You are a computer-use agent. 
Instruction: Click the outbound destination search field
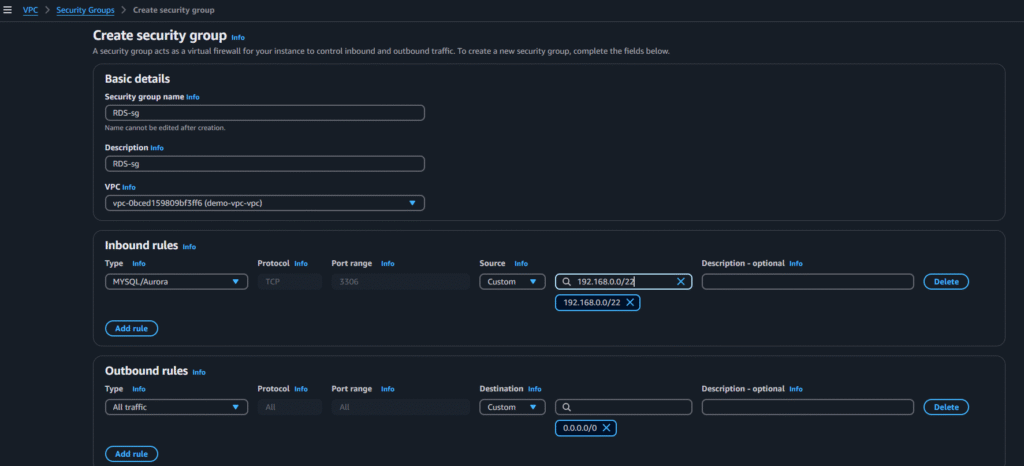623,407
